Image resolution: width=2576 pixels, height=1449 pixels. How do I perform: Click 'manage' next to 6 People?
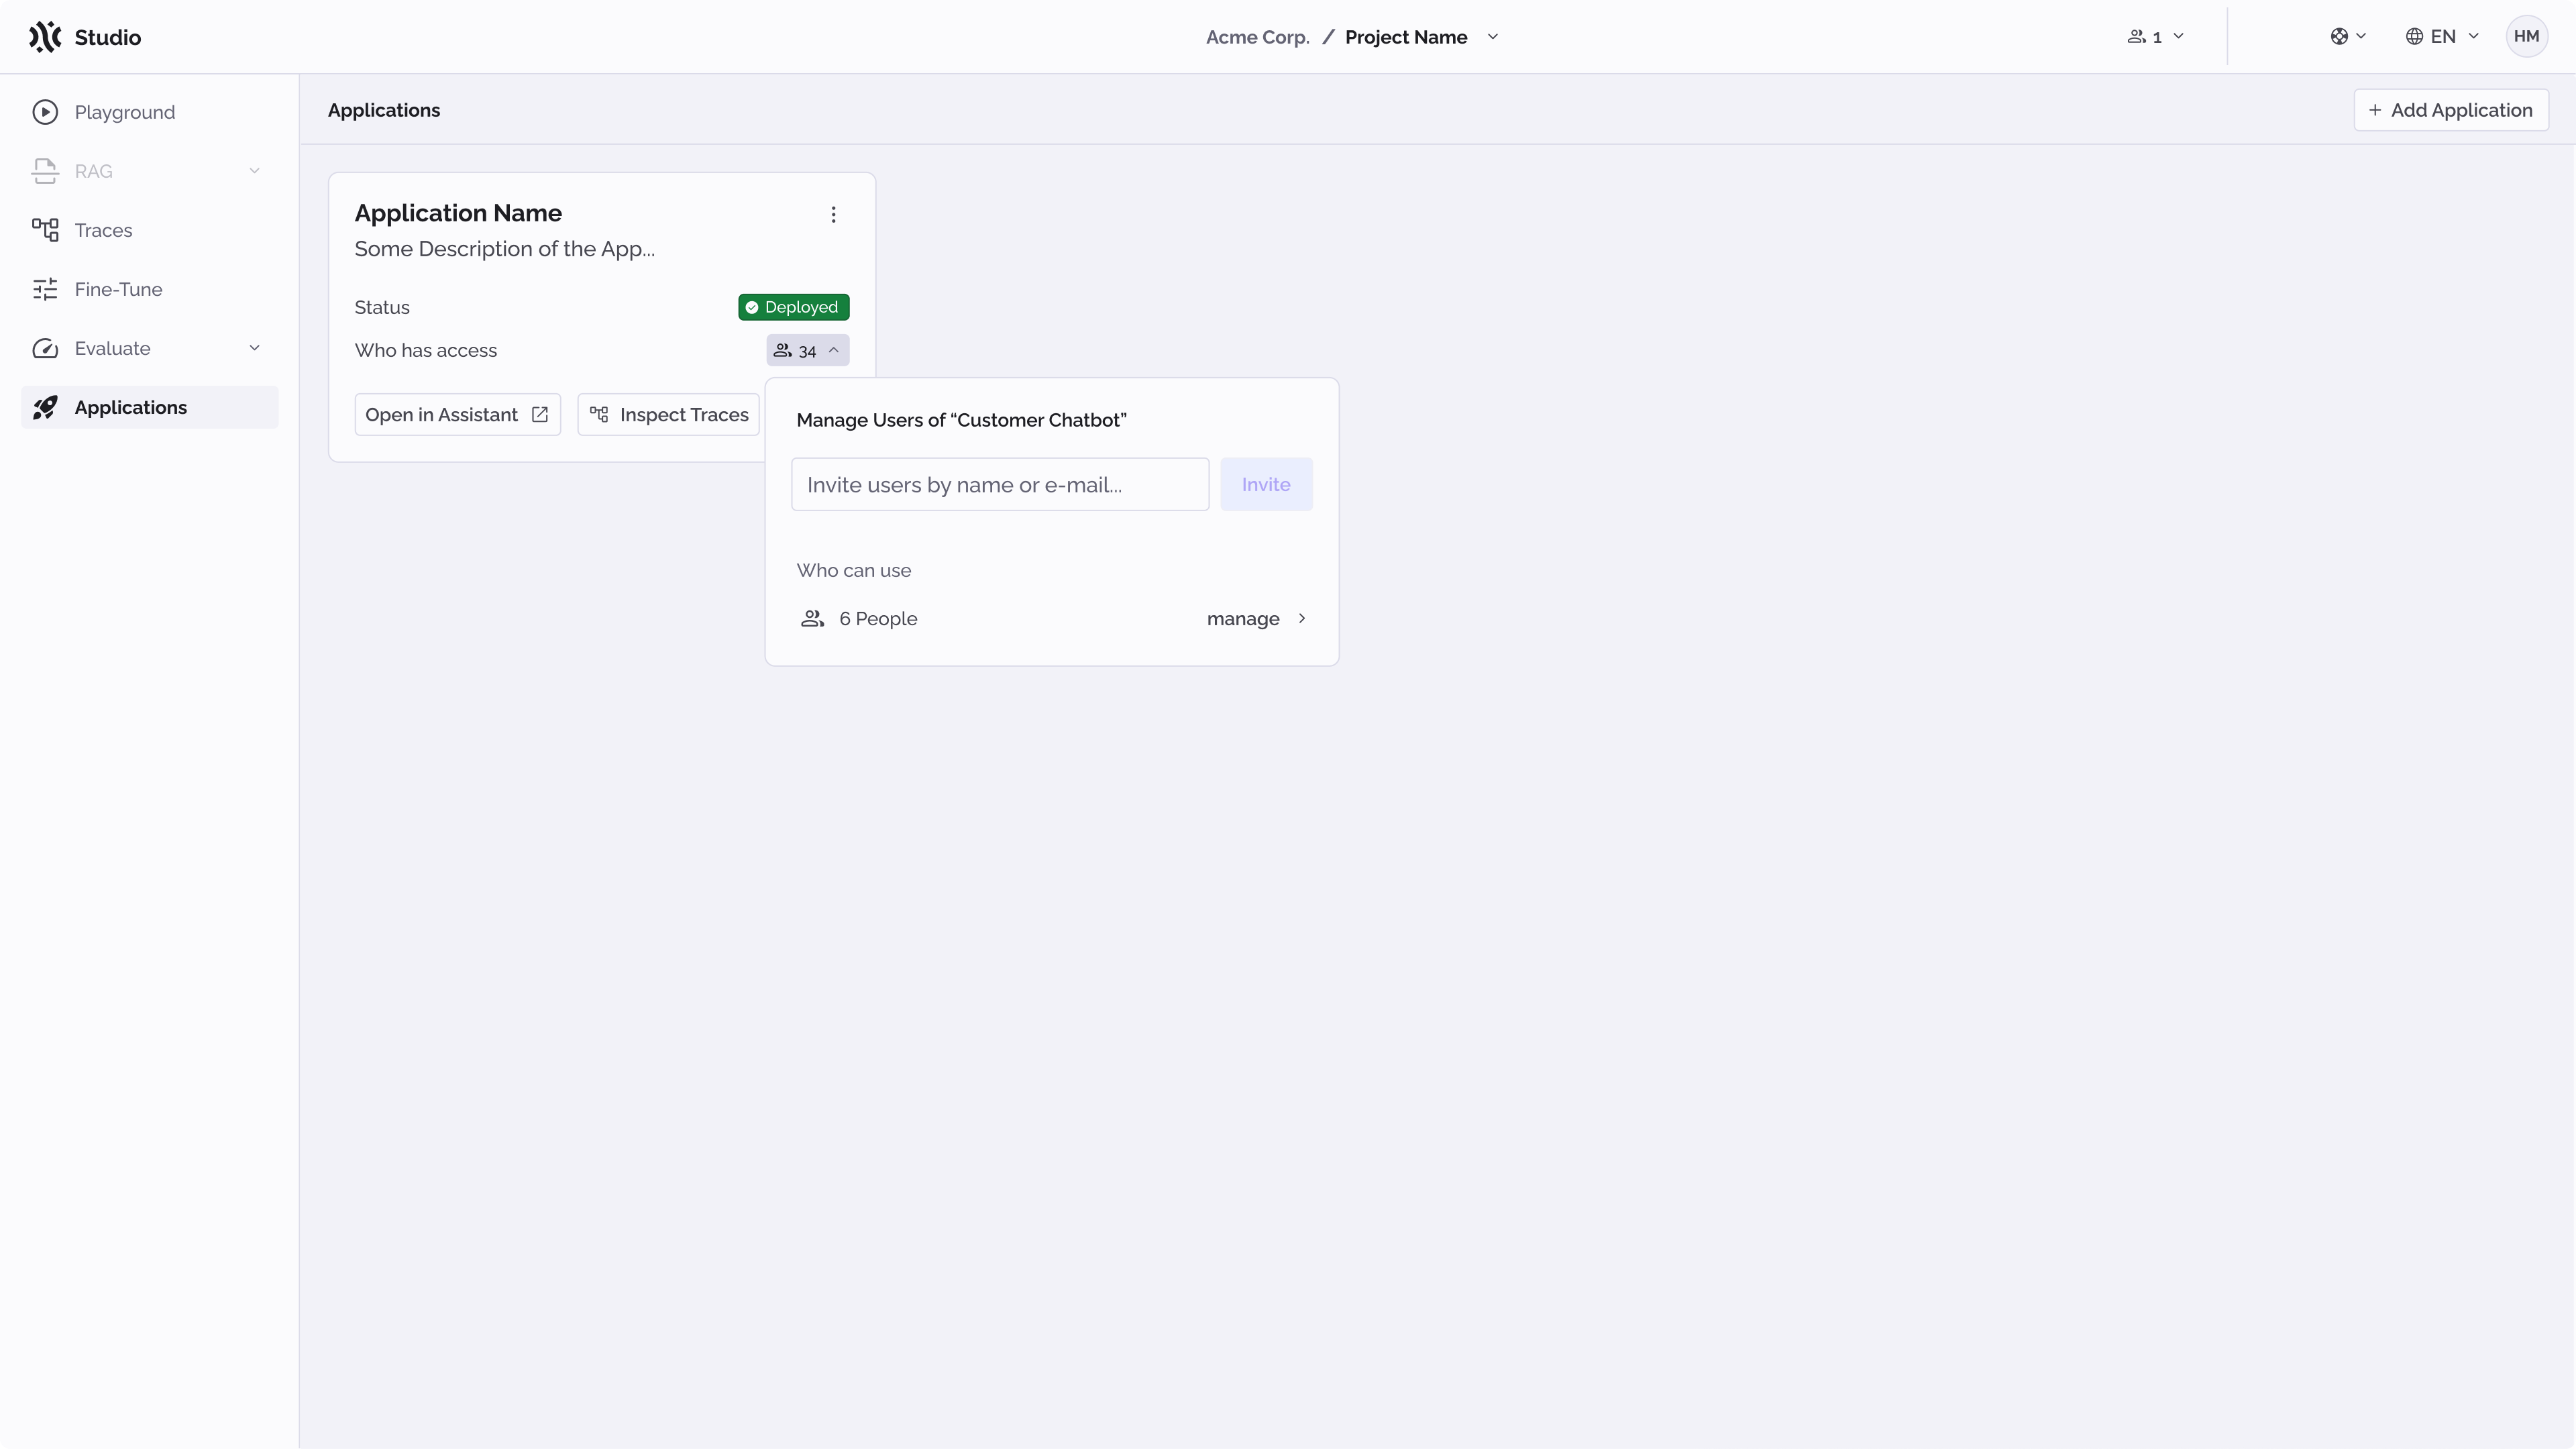click(1243, 618)
